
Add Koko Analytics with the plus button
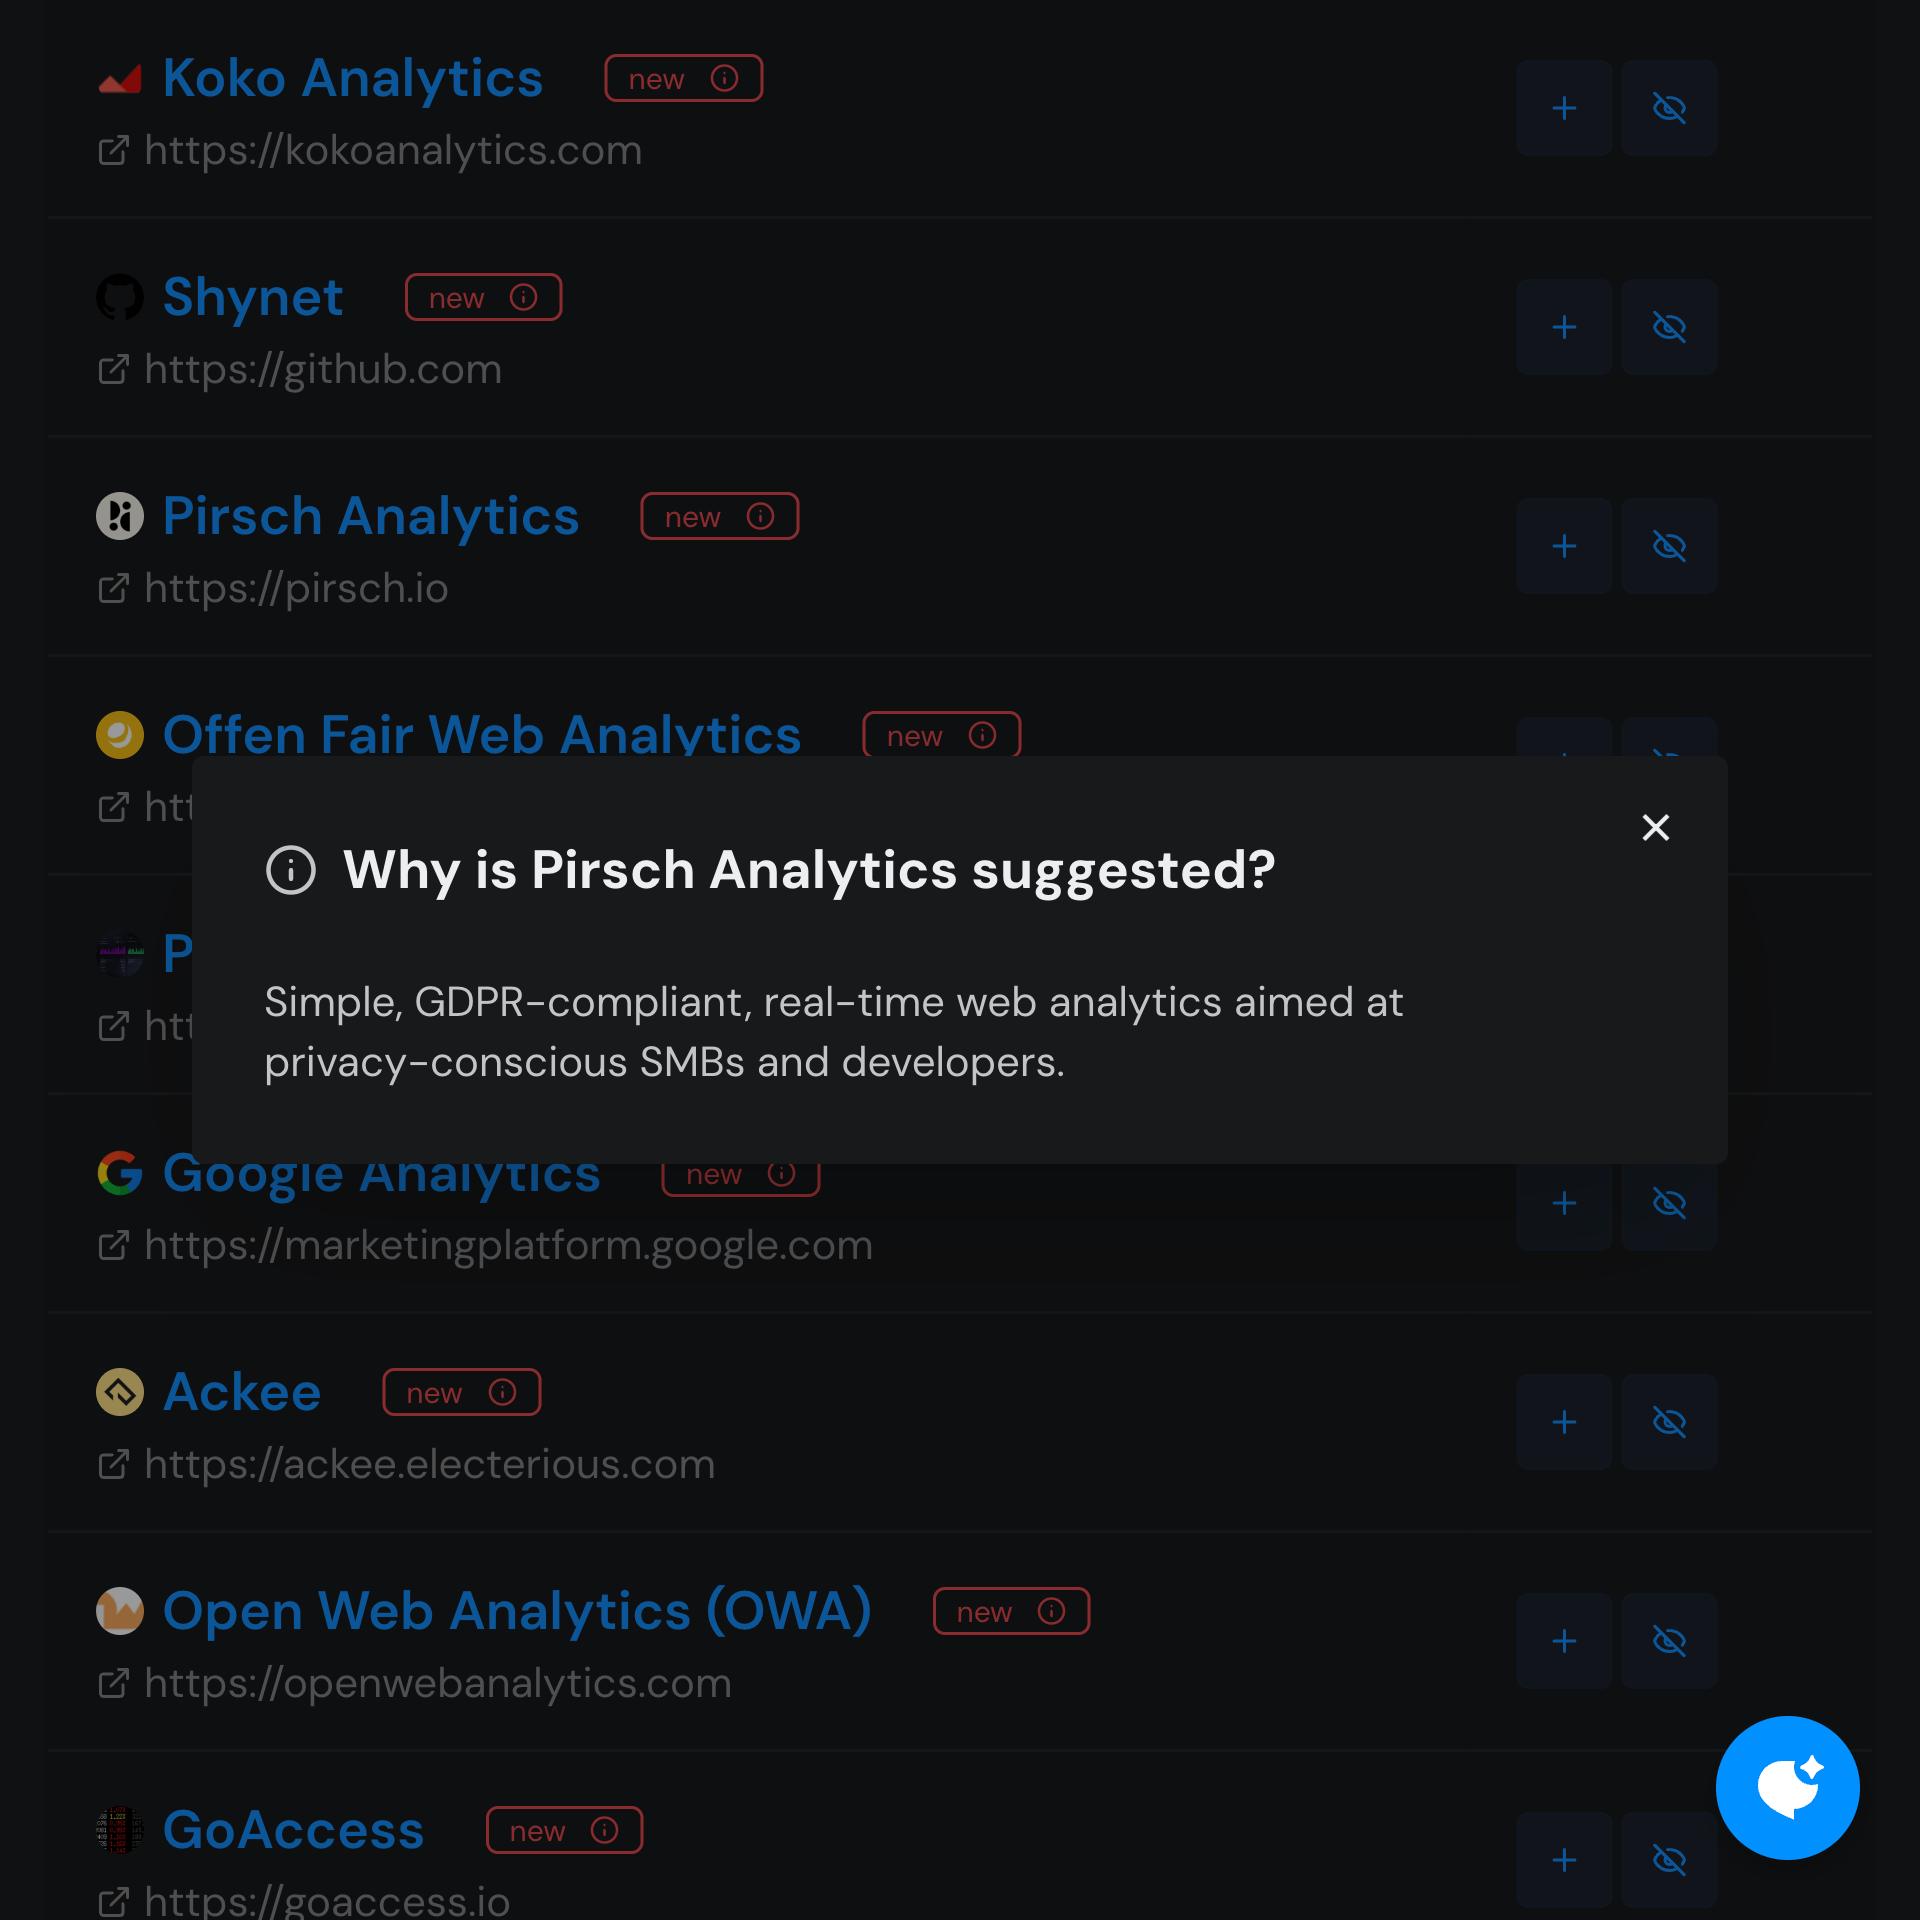coord(1564,108)
